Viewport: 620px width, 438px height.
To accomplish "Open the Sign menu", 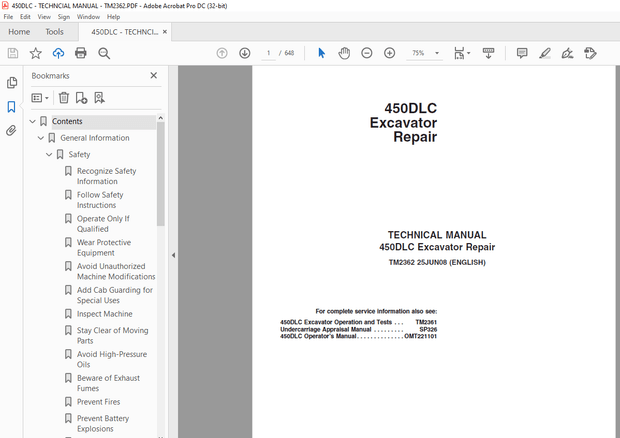I will pyautogui.click(x=64, y=17).
